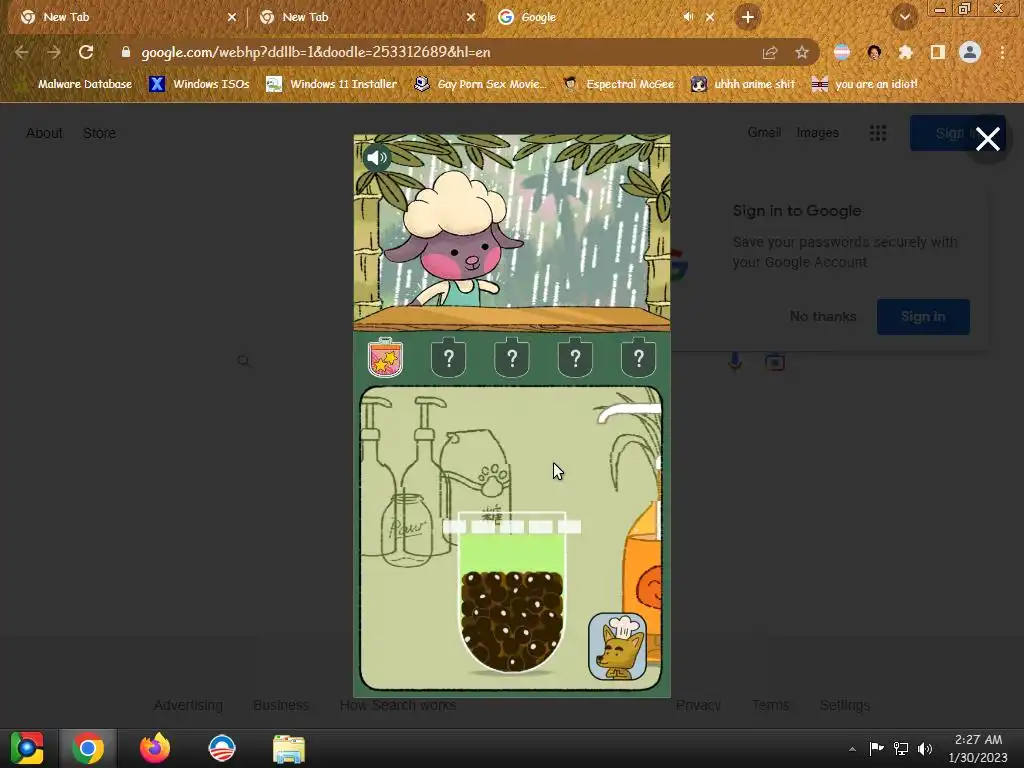The image size is (1024, 768).
Task: Open Business footer link
Action: point(281,705)
